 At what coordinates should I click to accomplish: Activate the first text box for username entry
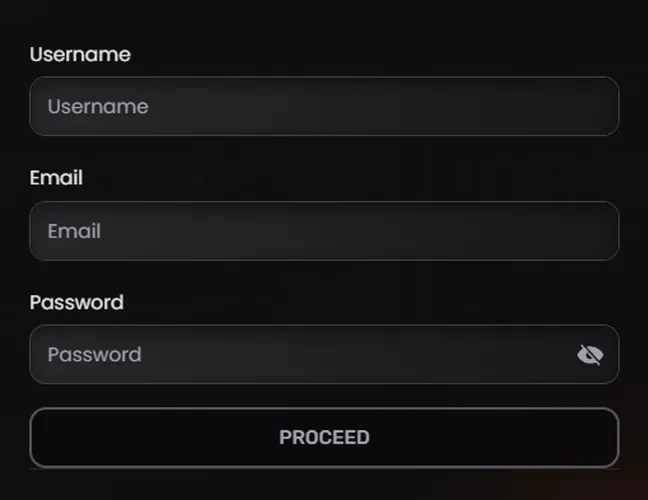click(324, 106)
